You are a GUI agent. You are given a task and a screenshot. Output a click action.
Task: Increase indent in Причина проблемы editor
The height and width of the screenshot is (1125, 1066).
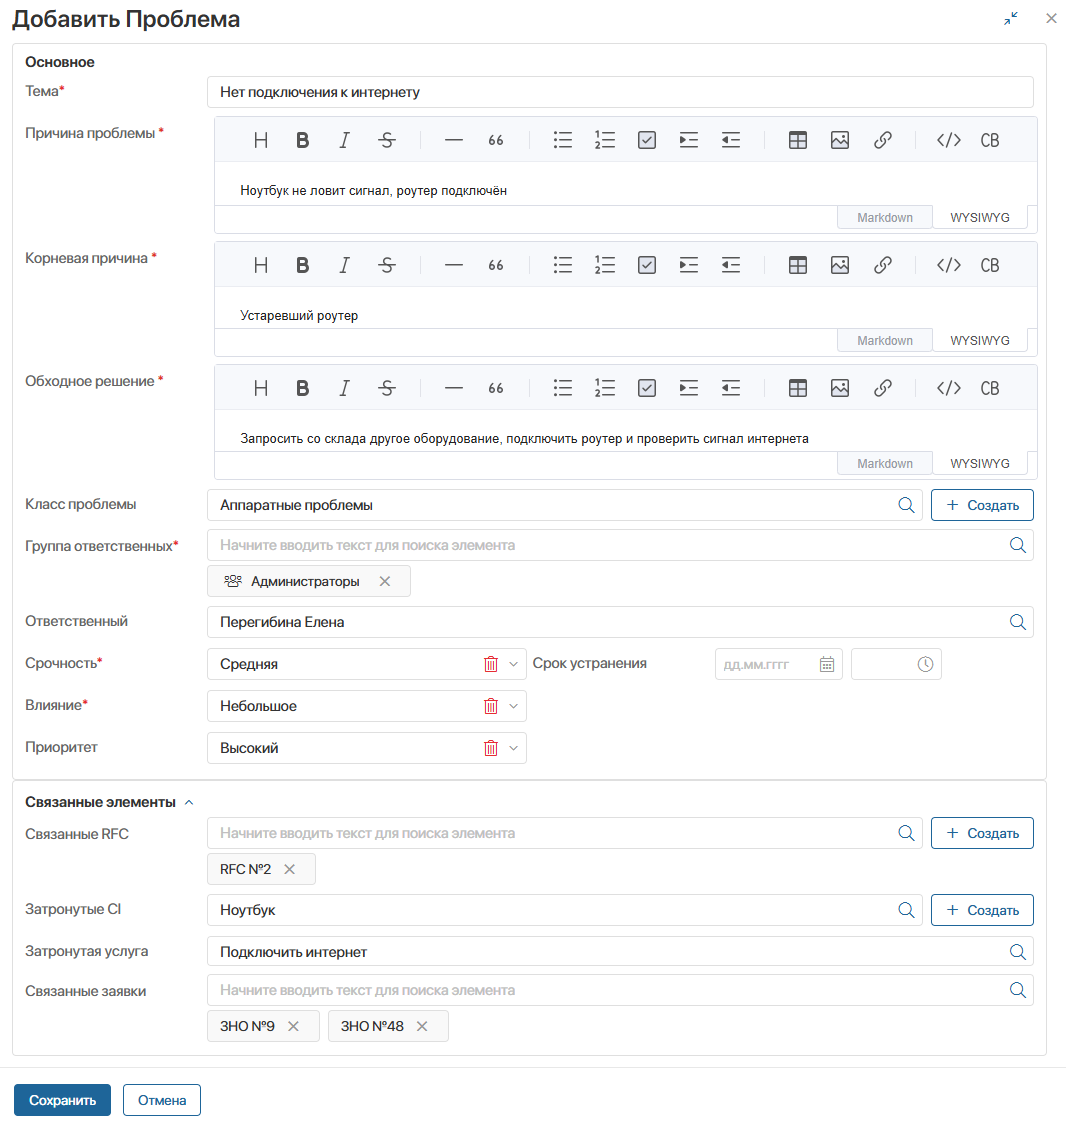(689, 141)
